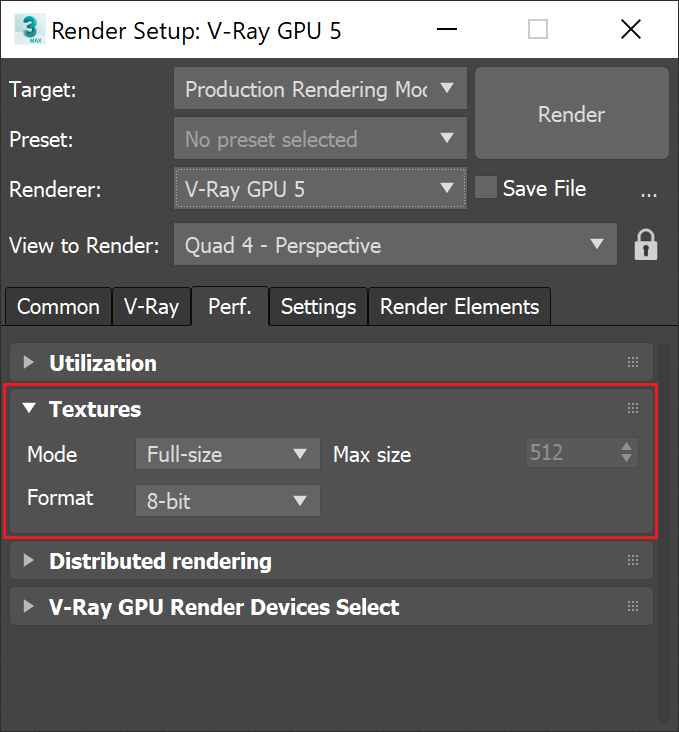Switch to the Common tab
The image size is (679, 732).
click(58, 307)
